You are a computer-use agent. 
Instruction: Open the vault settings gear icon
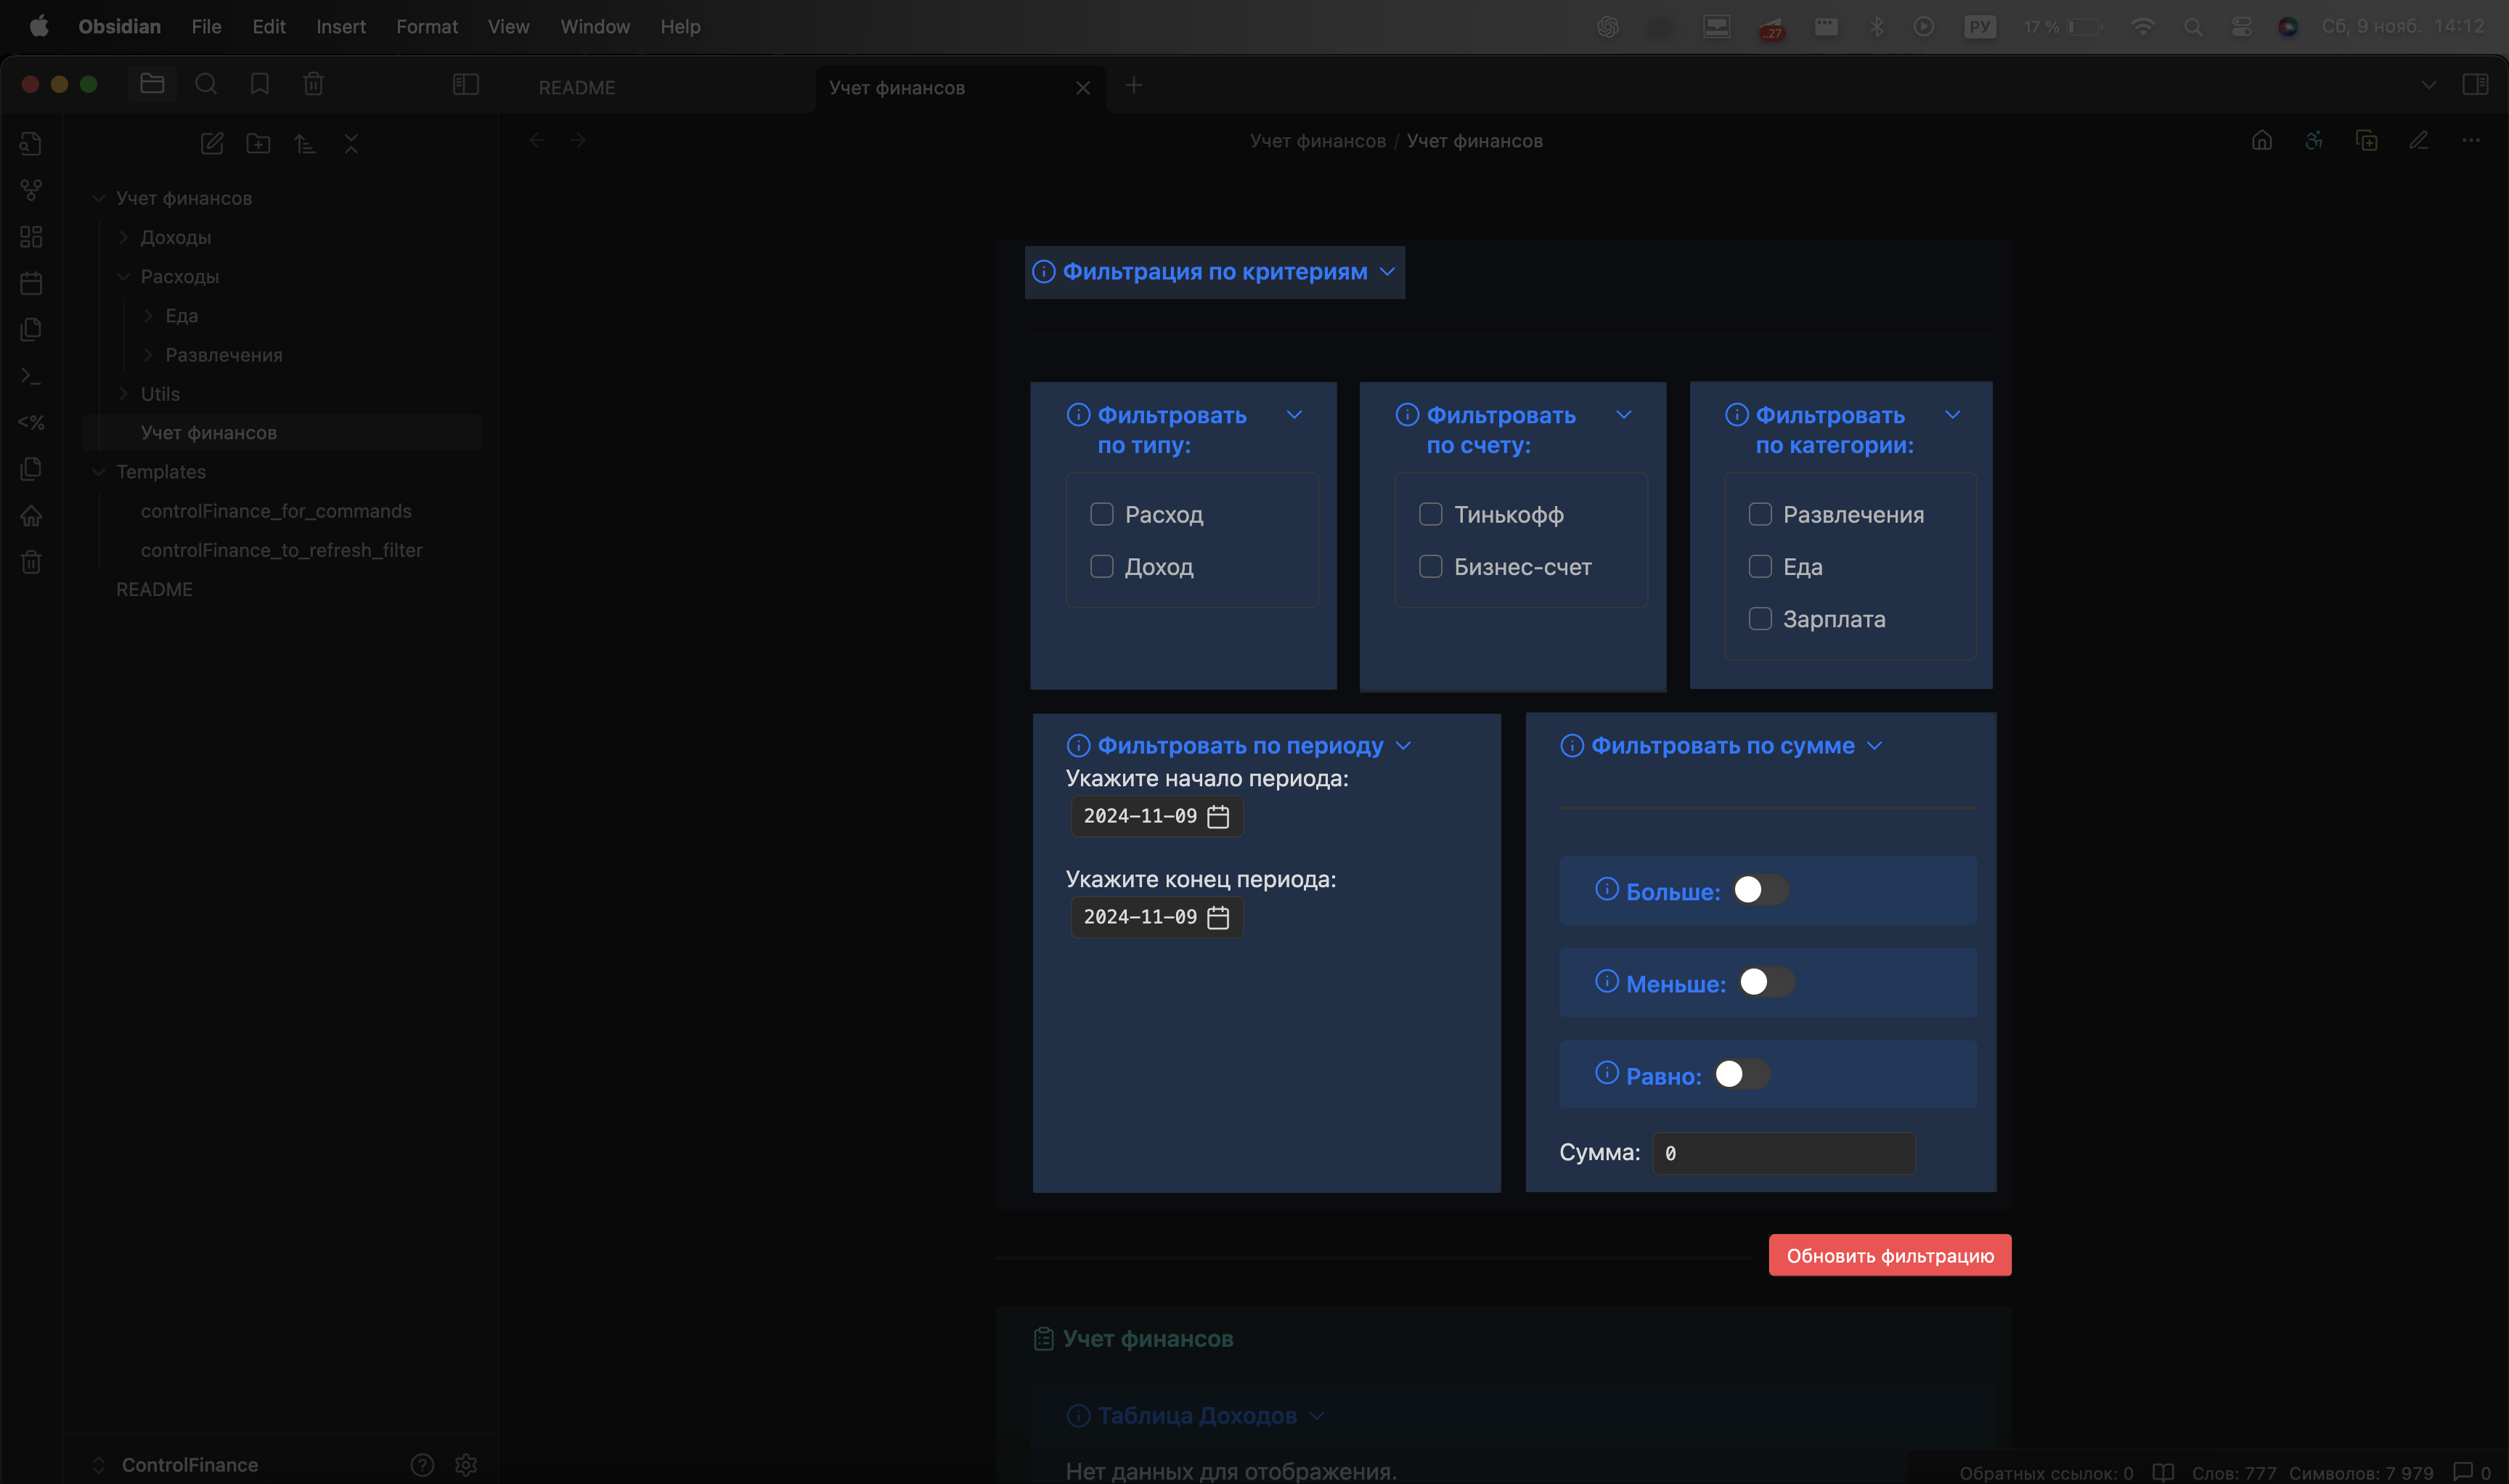[x=466, y=1465]
